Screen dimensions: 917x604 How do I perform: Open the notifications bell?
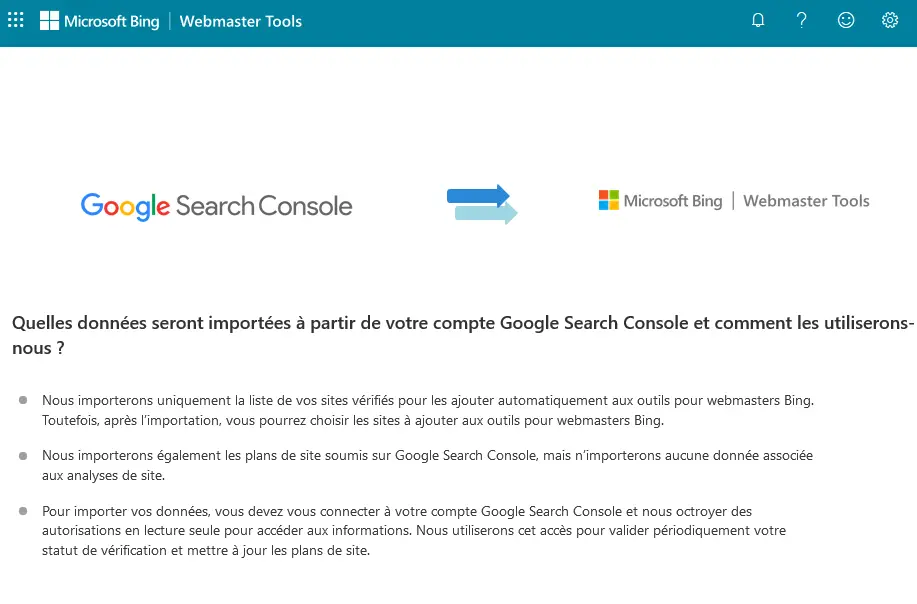click(757, 20)
